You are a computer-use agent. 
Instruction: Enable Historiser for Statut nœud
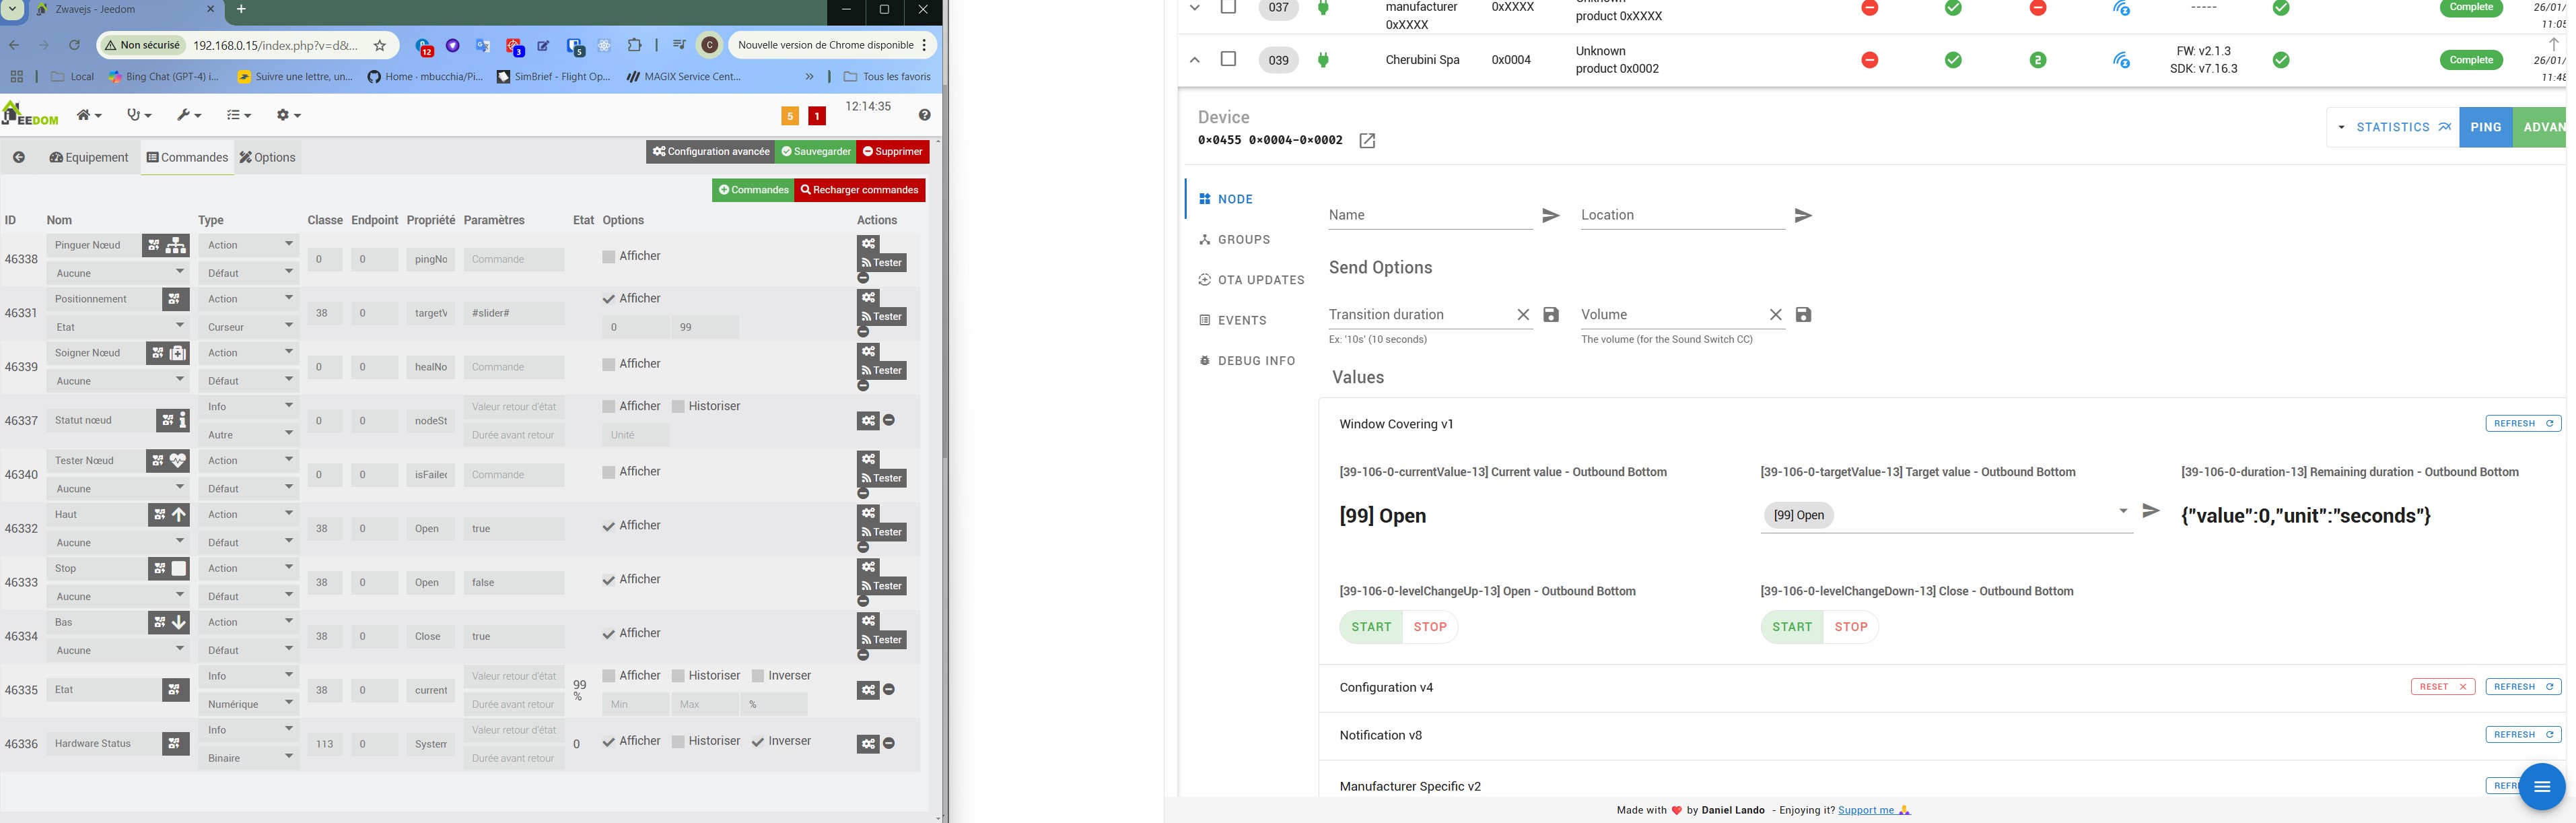[678, 407]
